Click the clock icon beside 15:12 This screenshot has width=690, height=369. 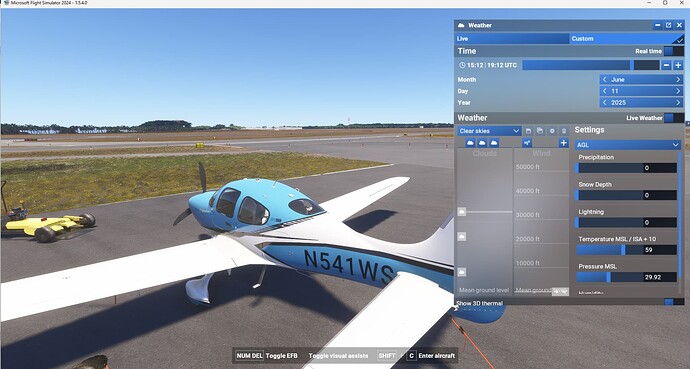tap(462, 65)
